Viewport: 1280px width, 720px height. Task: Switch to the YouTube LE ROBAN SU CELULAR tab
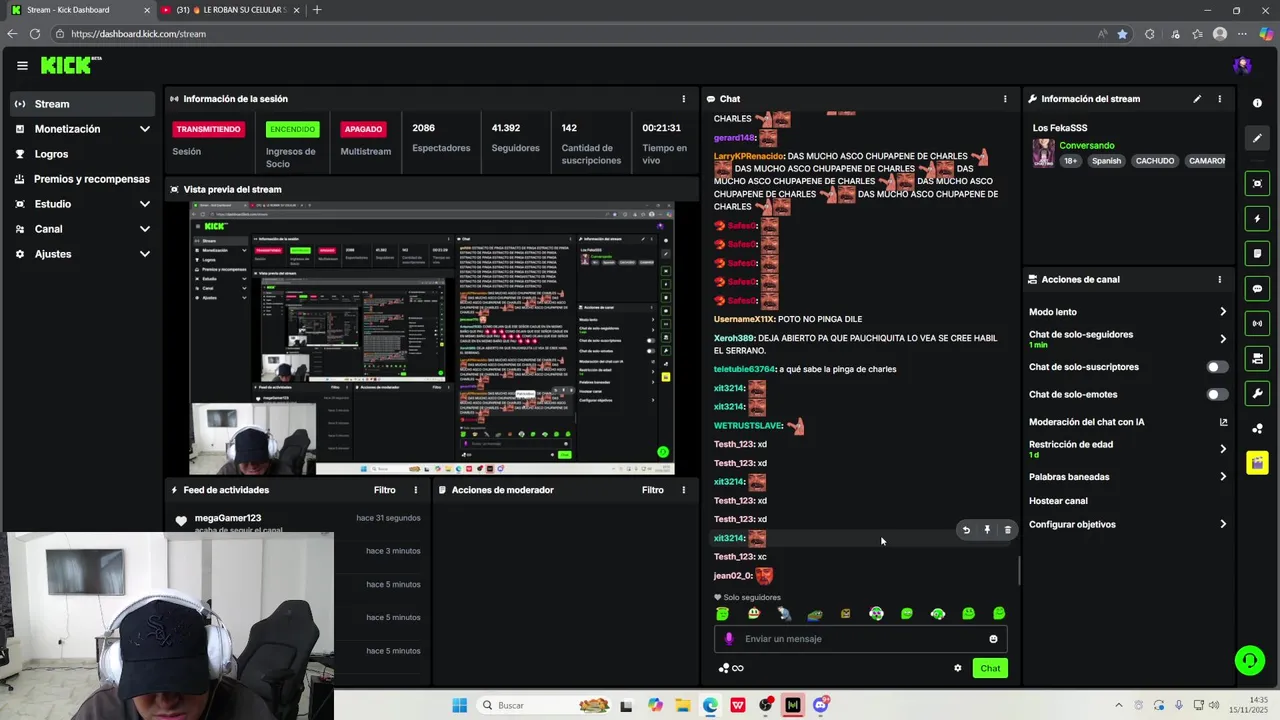click(232, 10)
